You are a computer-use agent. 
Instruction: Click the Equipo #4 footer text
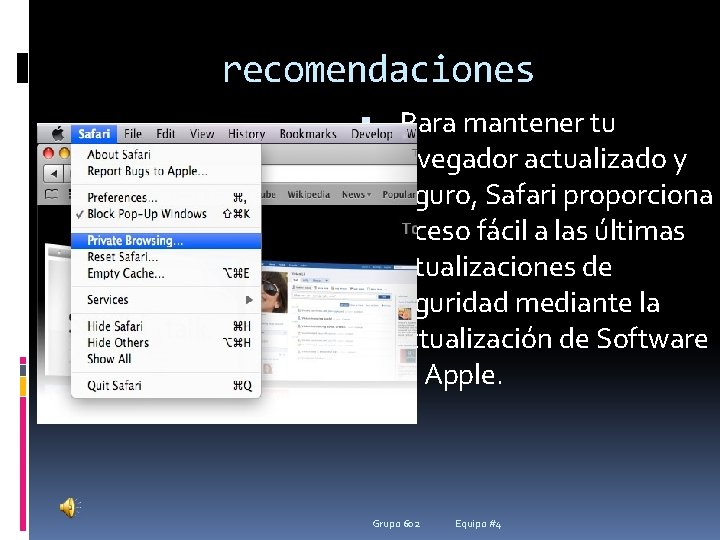478,523
